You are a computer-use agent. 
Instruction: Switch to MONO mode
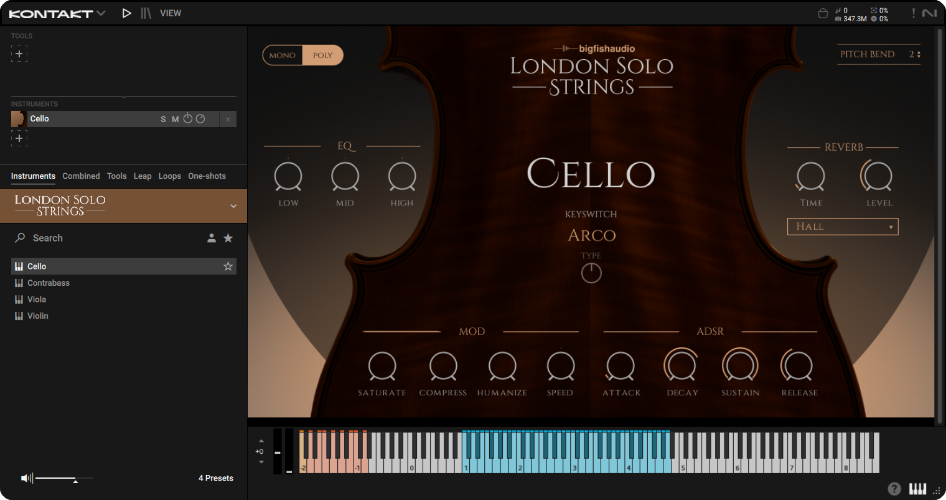(282, 55)
